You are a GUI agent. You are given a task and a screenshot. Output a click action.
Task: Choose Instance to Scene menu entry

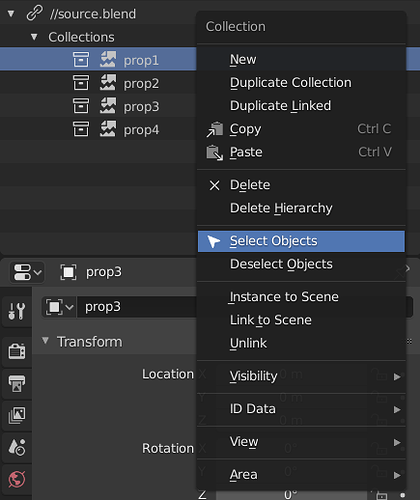click(301, 297)
